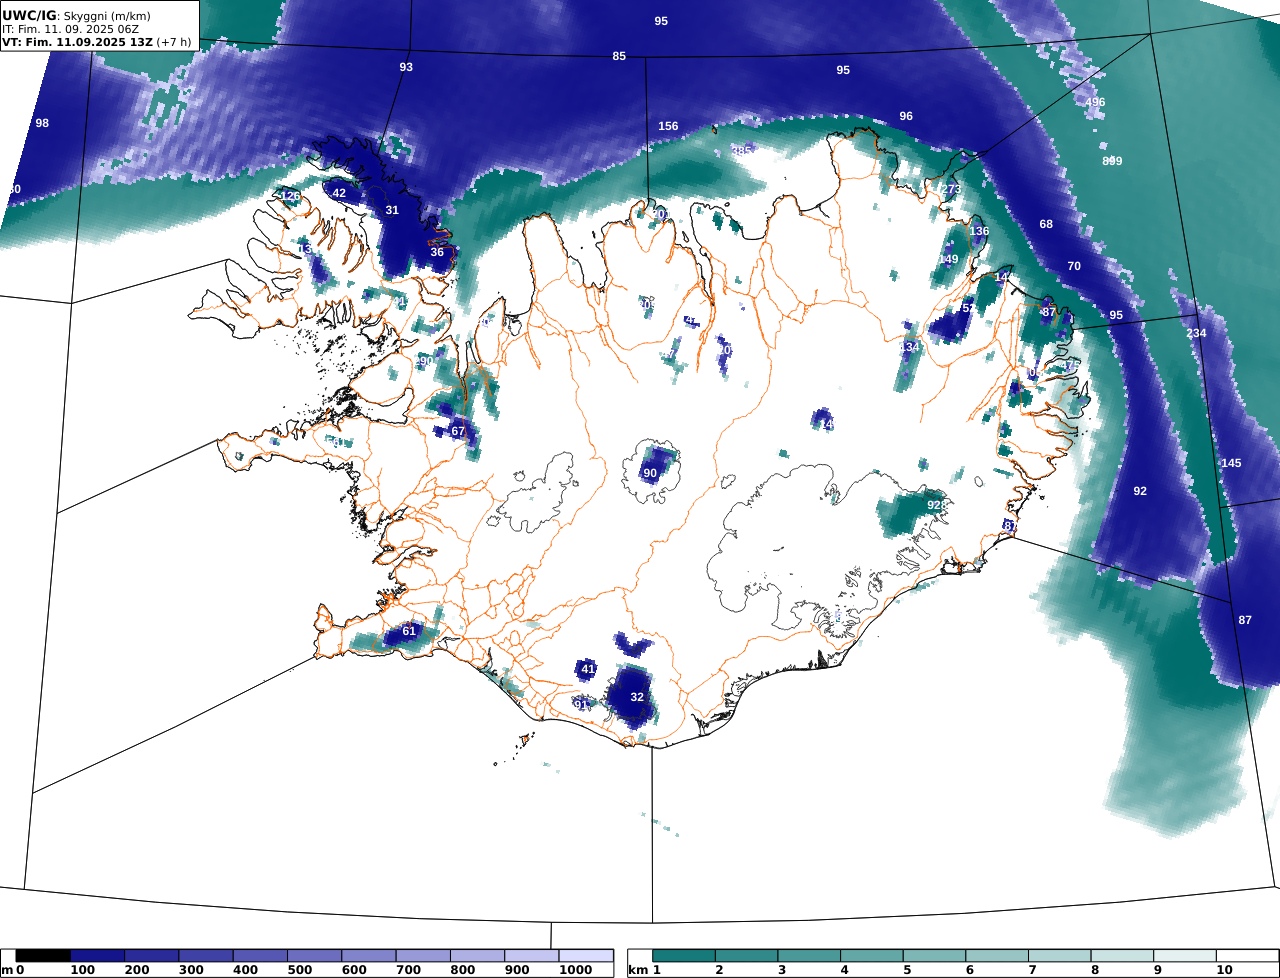Click the 'km' unit label of the legend

click(x=637, y=971)
